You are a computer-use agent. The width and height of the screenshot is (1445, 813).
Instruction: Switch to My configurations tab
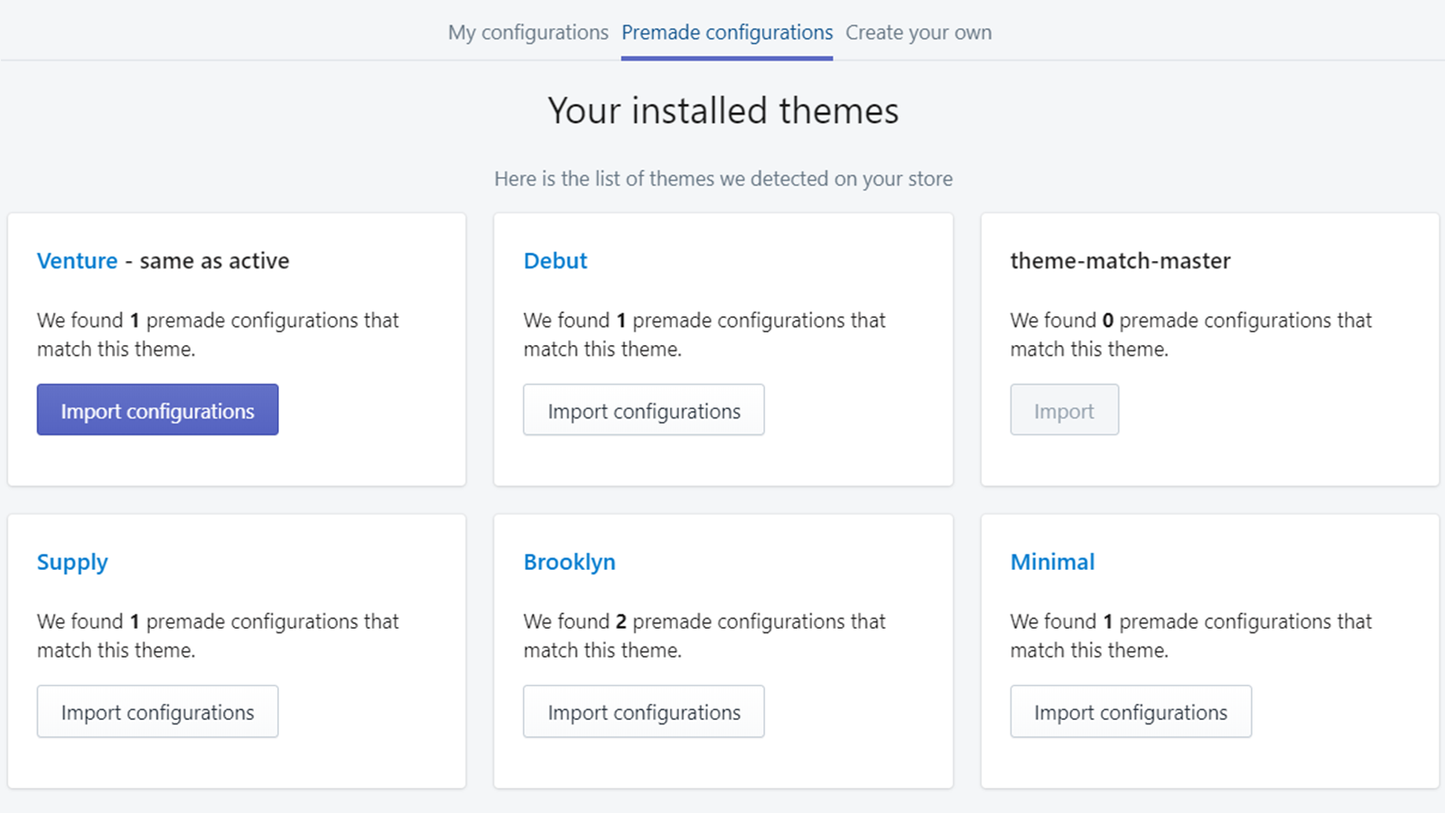pos(528,32)
